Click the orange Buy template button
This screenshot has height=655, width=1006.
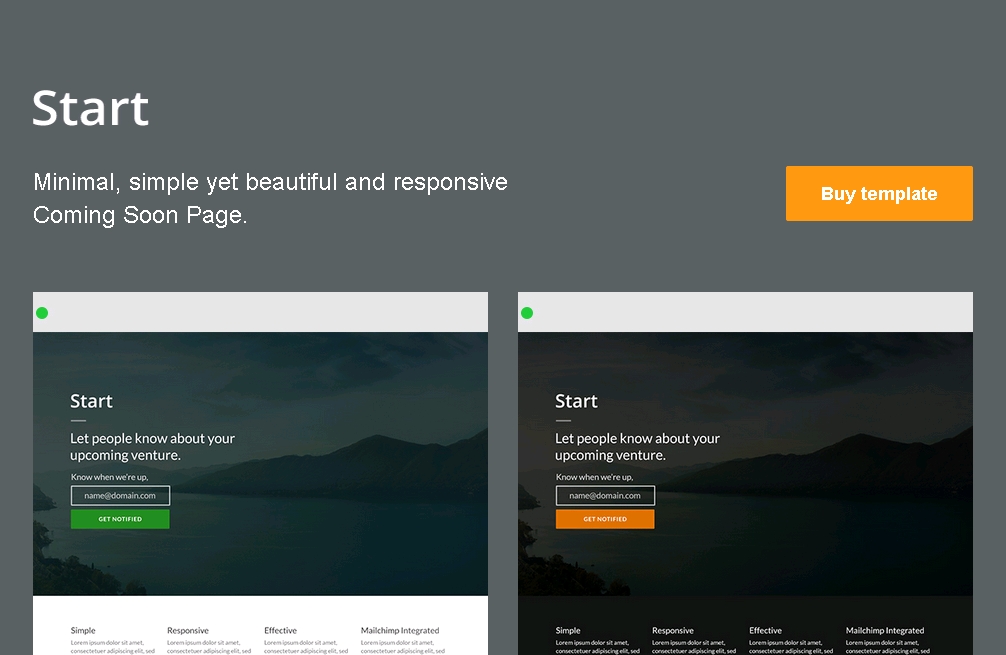[879, 194]
